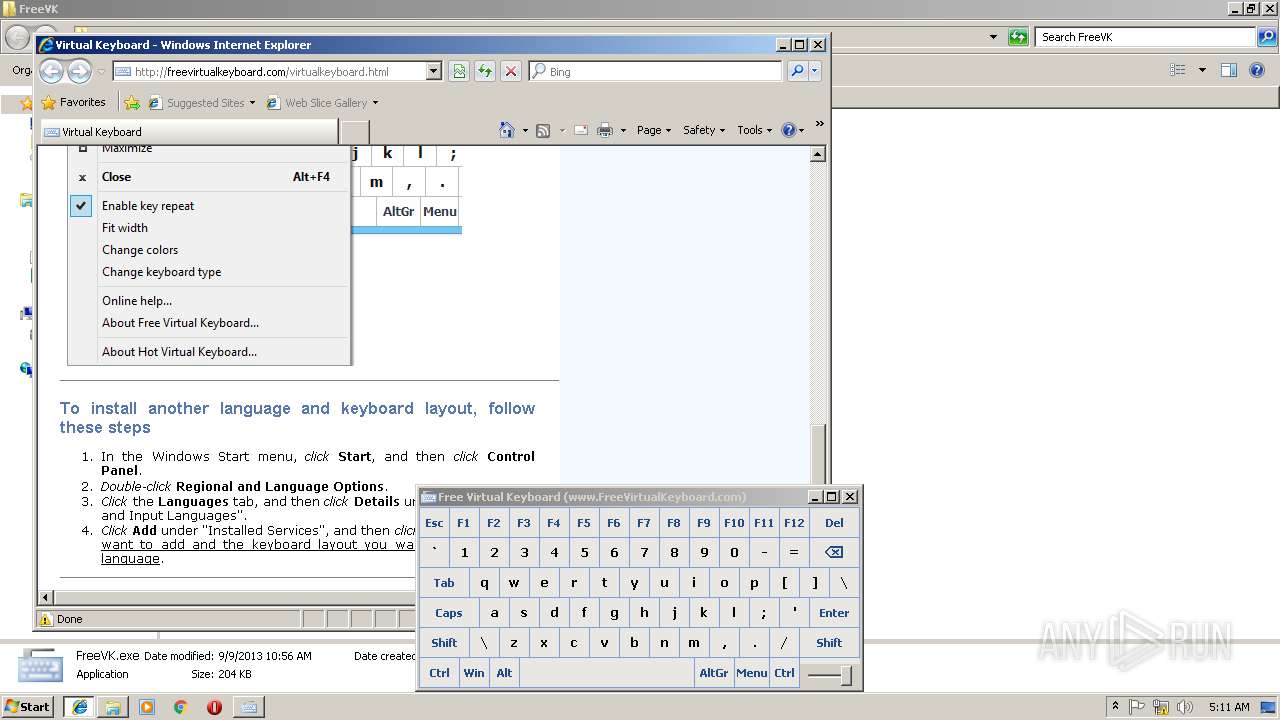The width and height of the screenshot is (1280, 720).
Task: Click the Search FreeVK input box
Action: point(1146,37)
